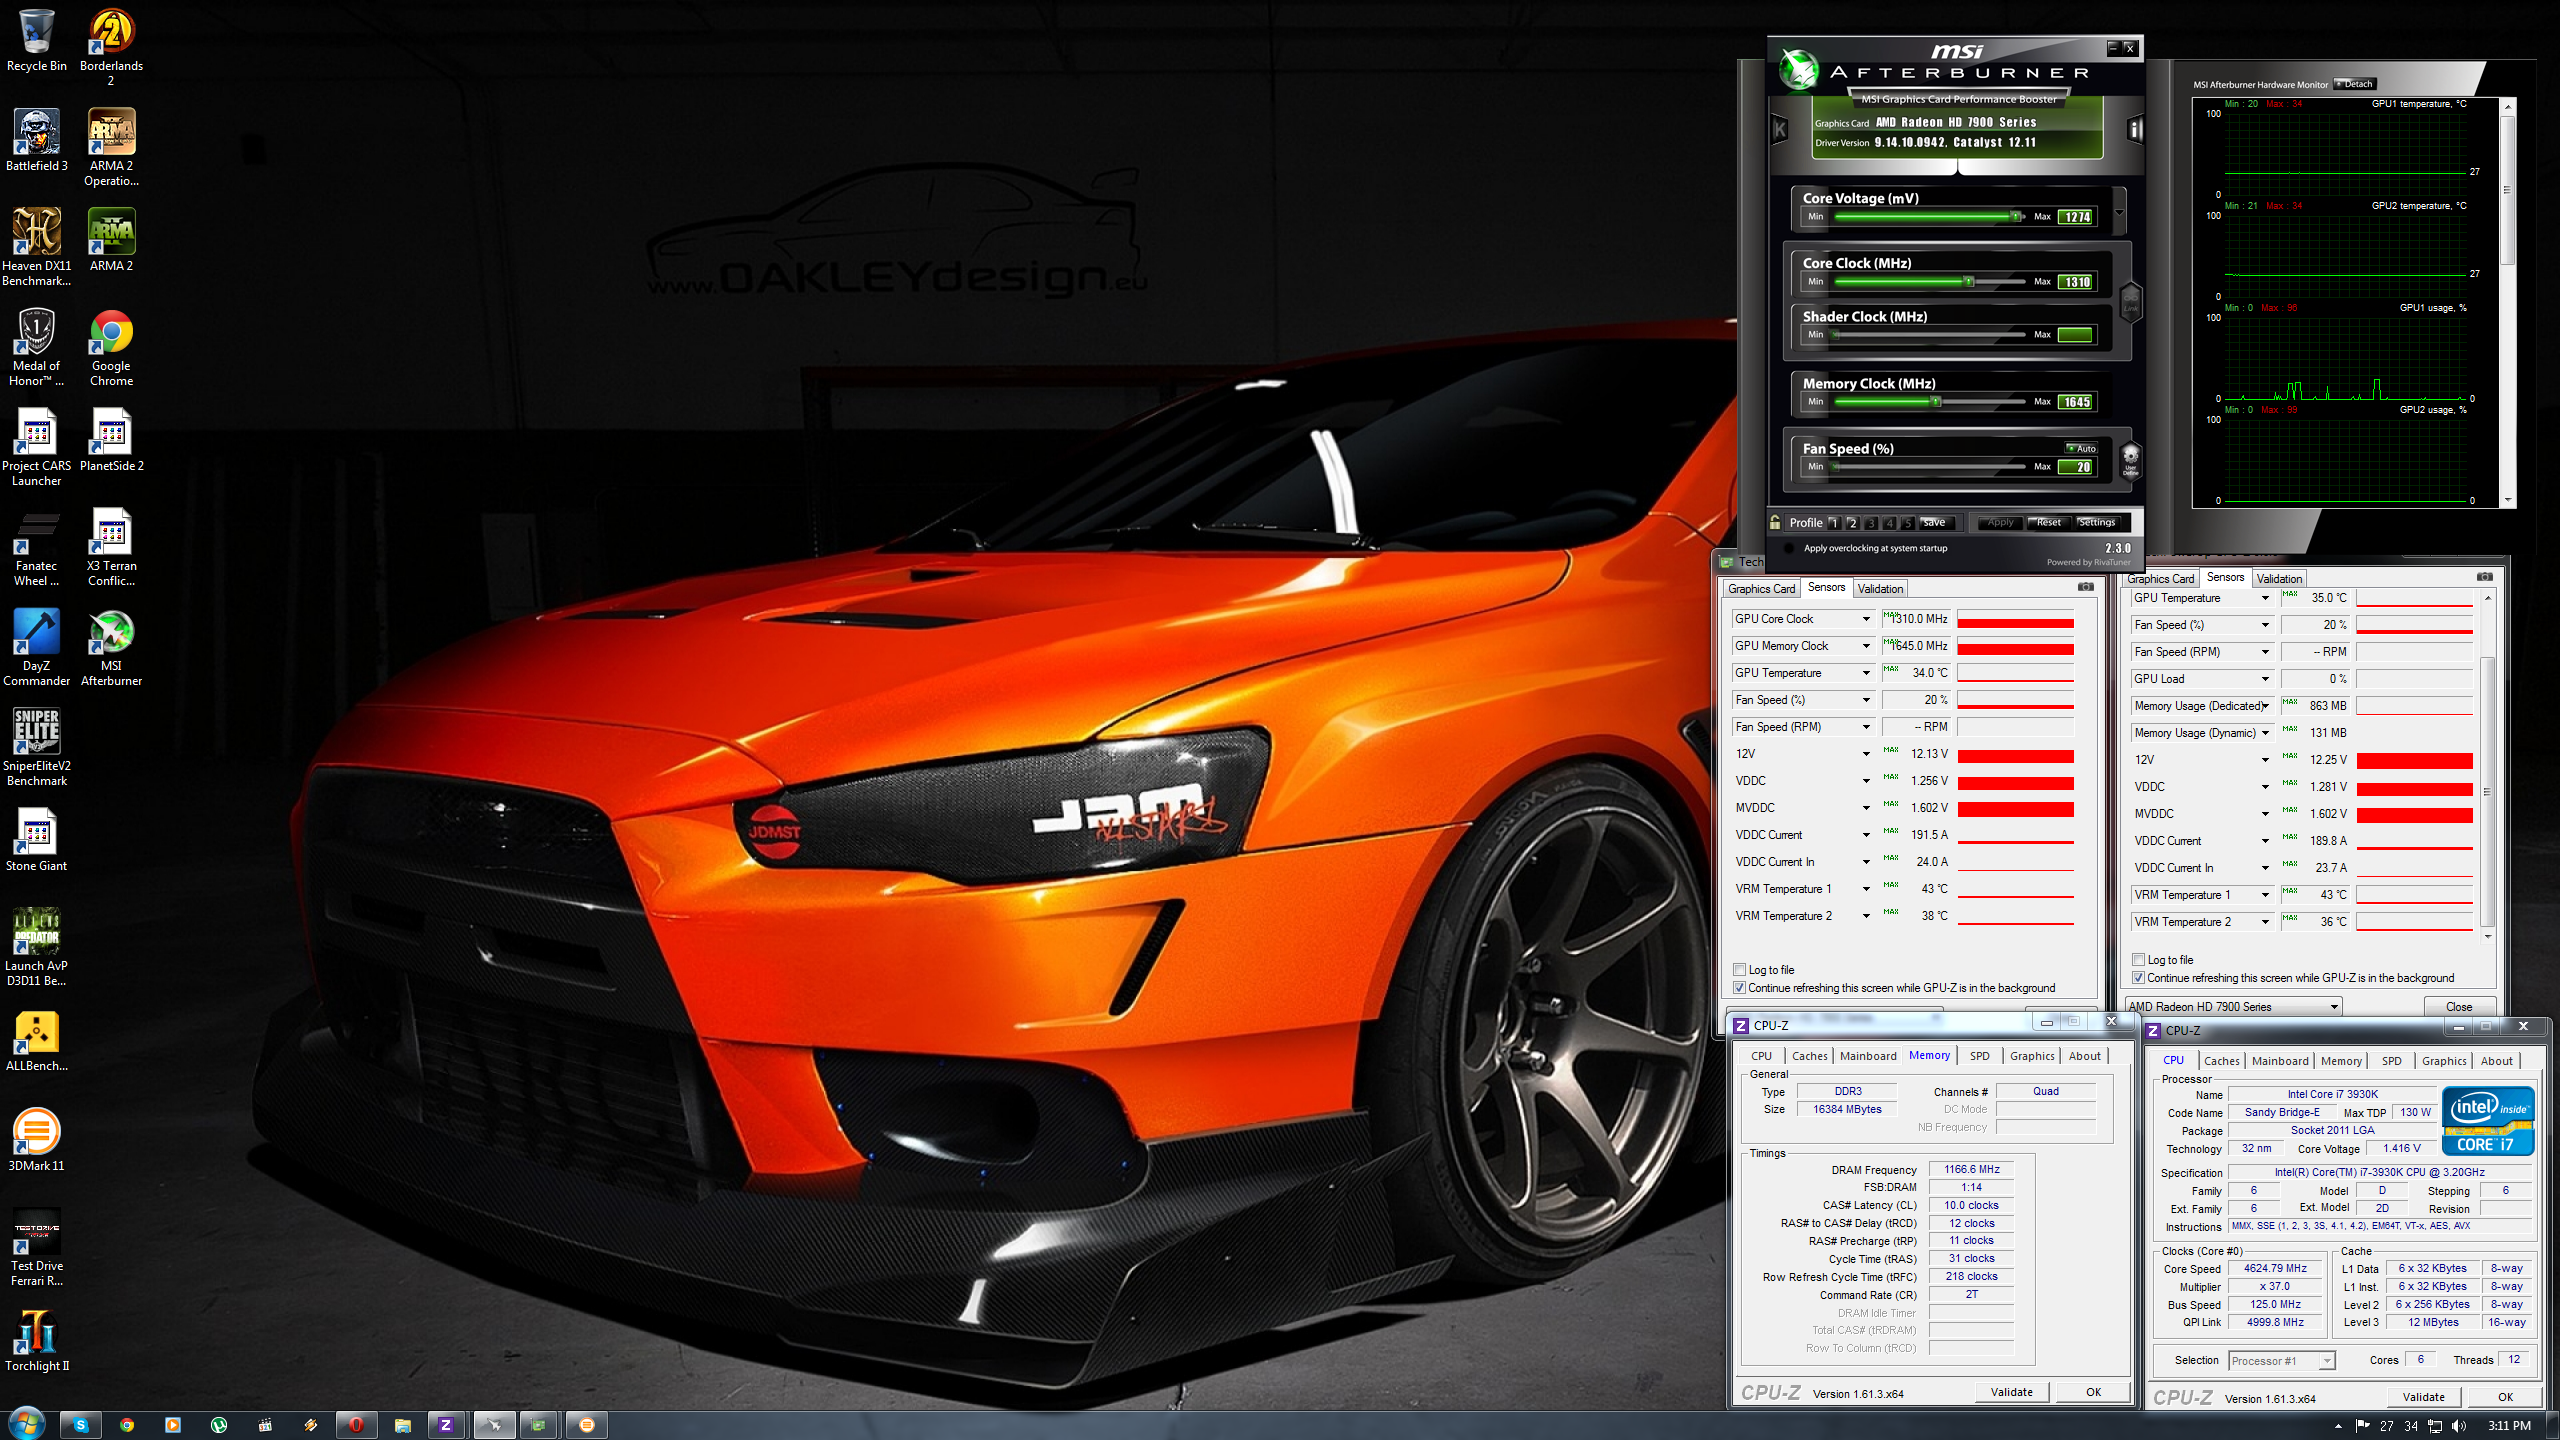Click Afterburner profile lock icon
This screenshot has width=2560, height=1440.
(1776, 522)
